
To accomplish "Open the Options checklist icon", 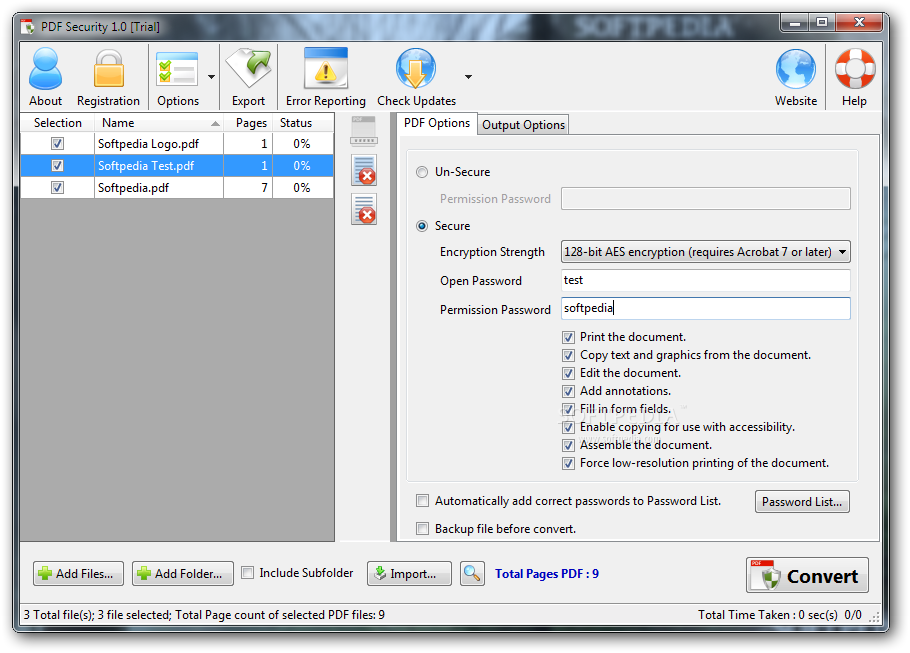I will click(x=178, y=77).
